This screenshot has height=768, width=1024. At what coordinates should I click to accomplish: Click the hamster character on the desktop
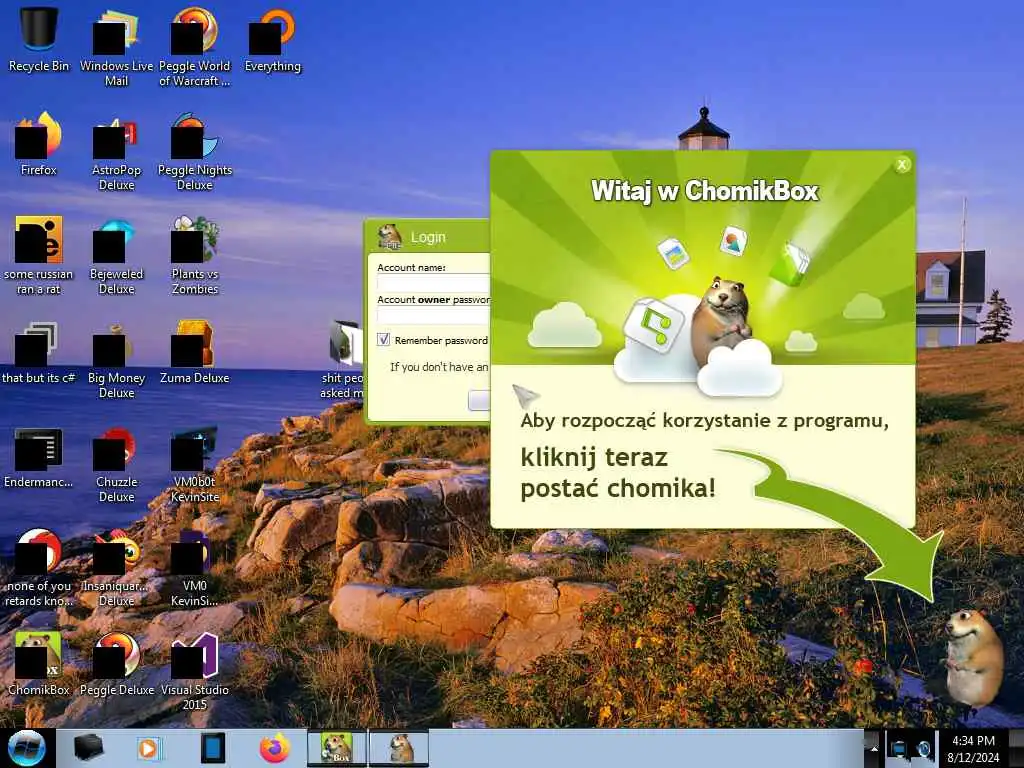[x=974, y=658]
